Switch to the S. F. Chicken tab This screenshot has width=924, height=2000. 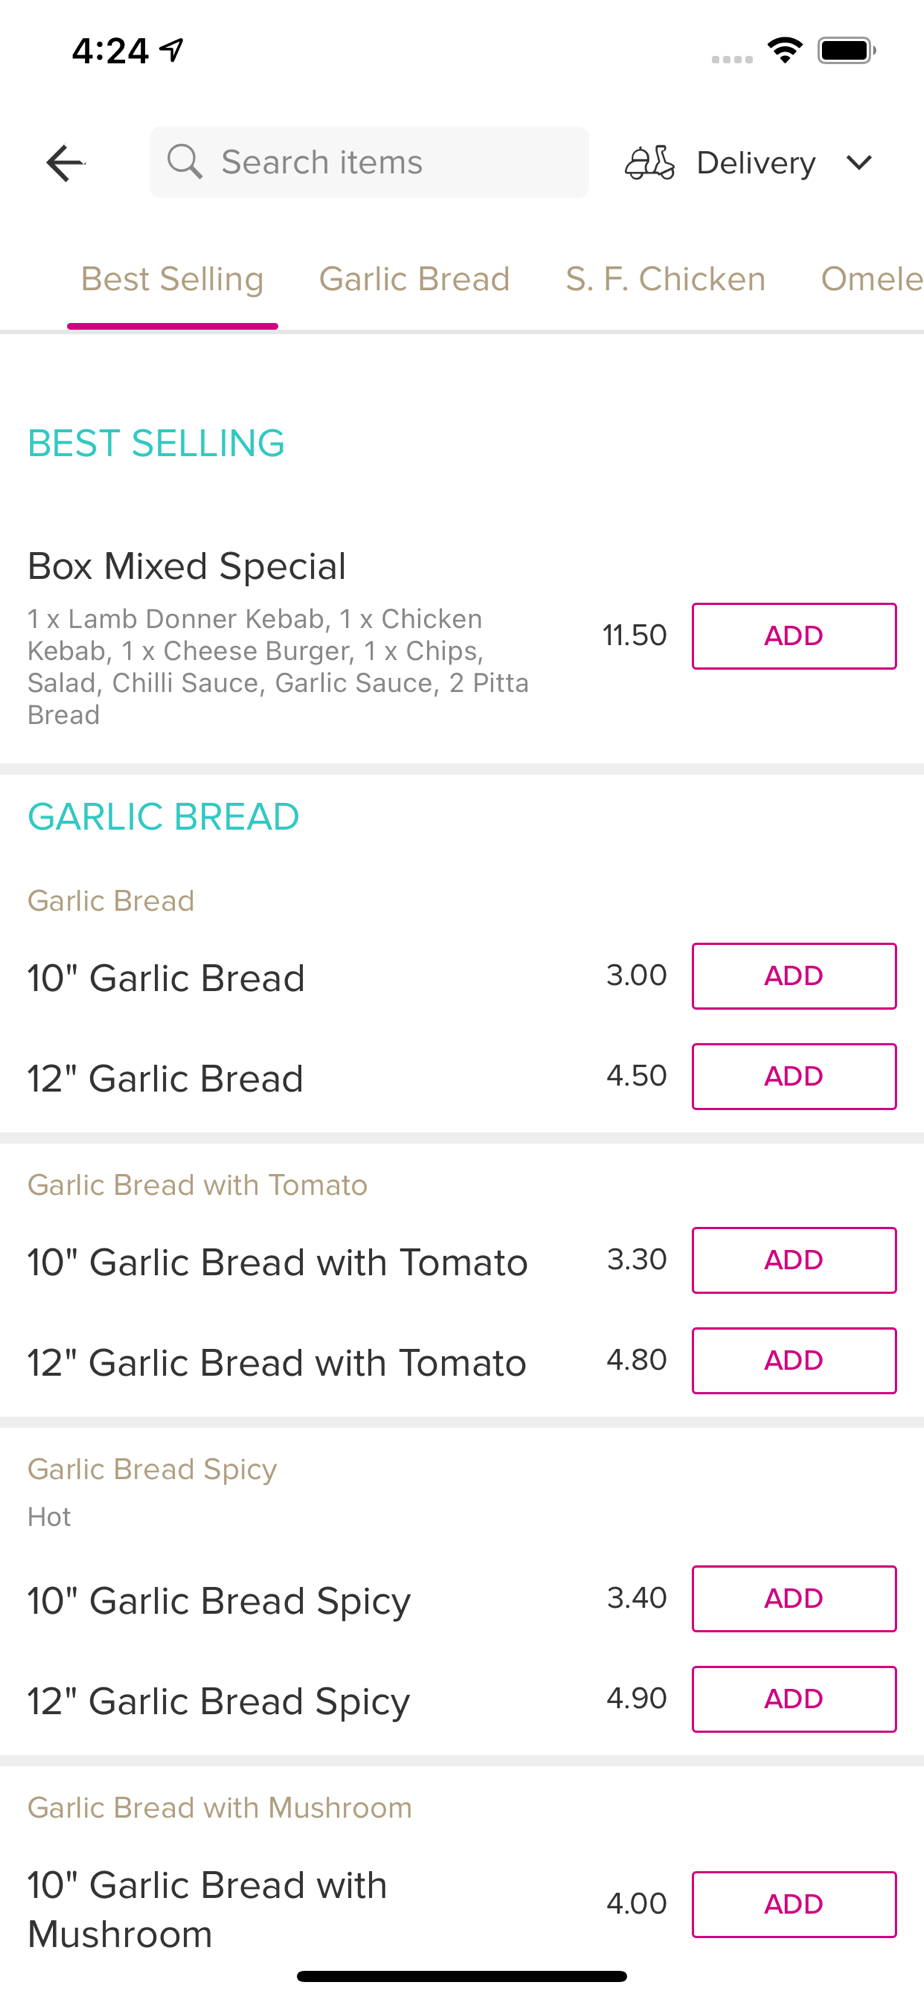[665, 279]
